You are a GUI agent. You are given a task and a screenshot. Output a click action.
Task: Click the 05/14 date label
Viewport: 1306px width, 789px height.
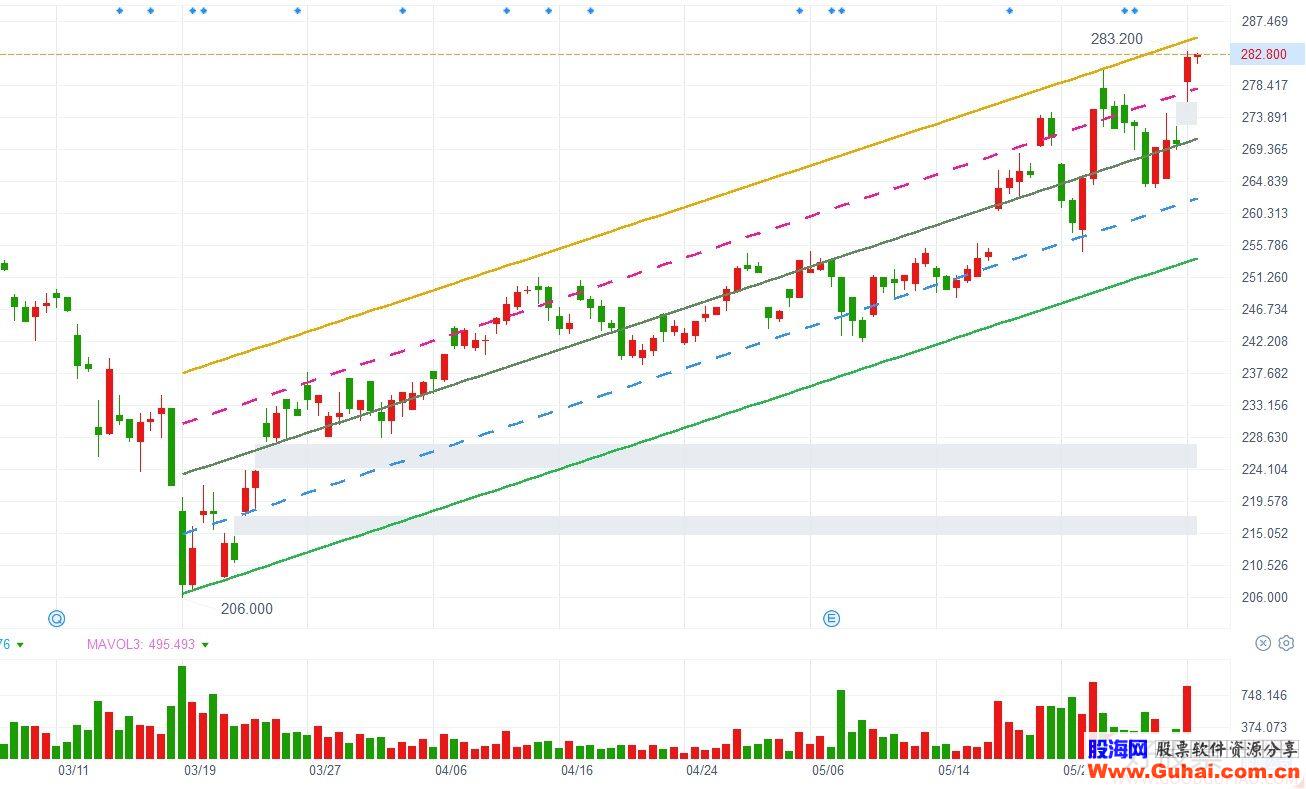point(954,770)
